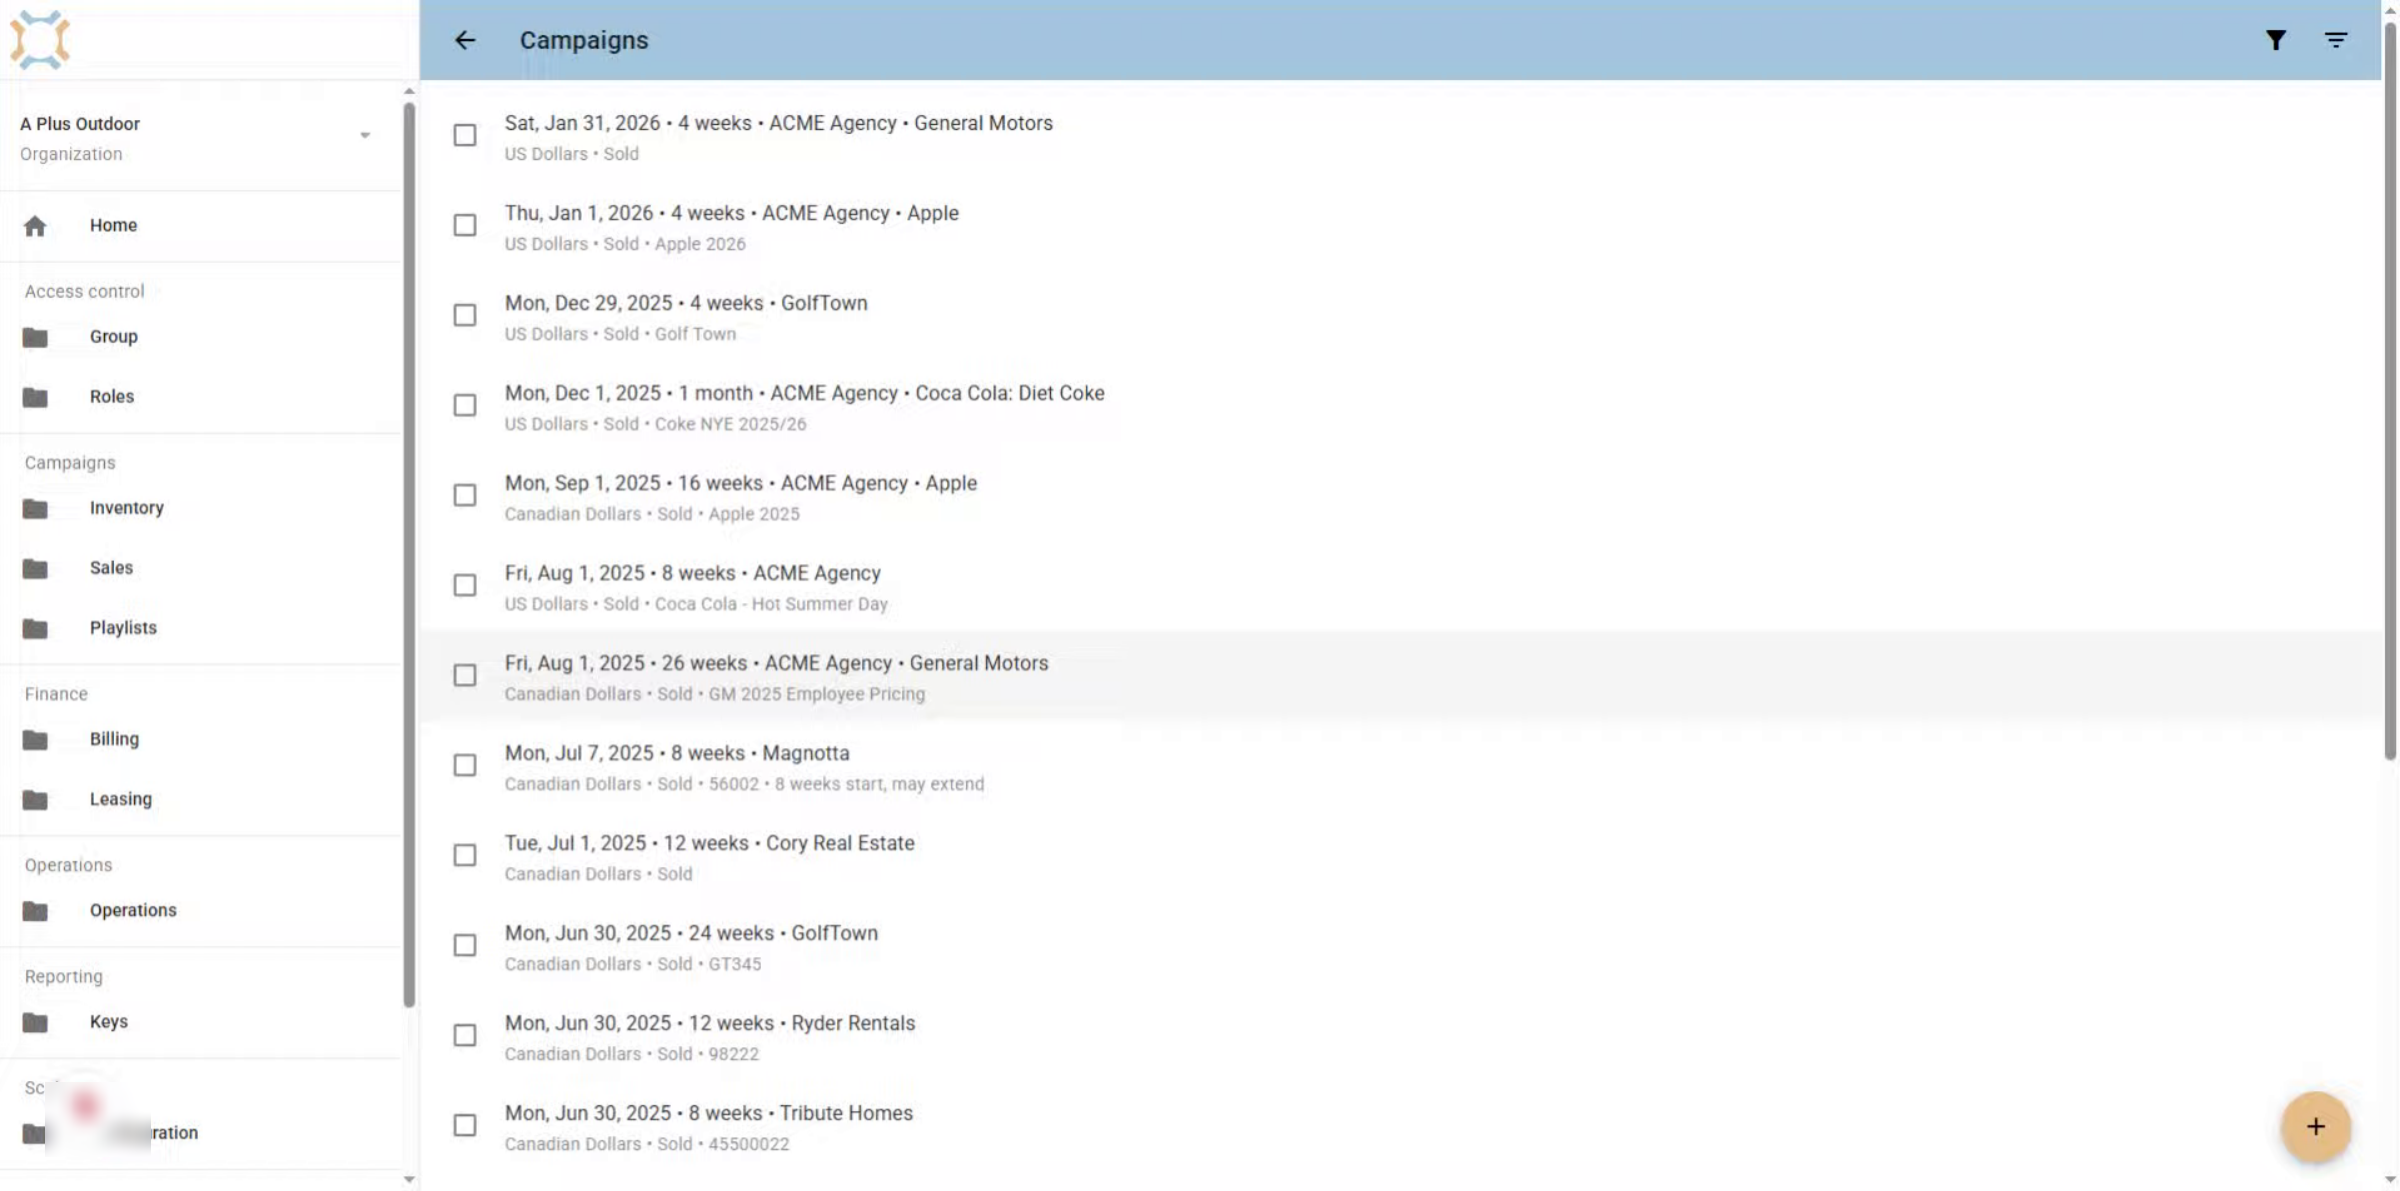Check the Jan 31, 2026 General Motors campaign
2400x1191 pixels.
click(x=465, y=135)
